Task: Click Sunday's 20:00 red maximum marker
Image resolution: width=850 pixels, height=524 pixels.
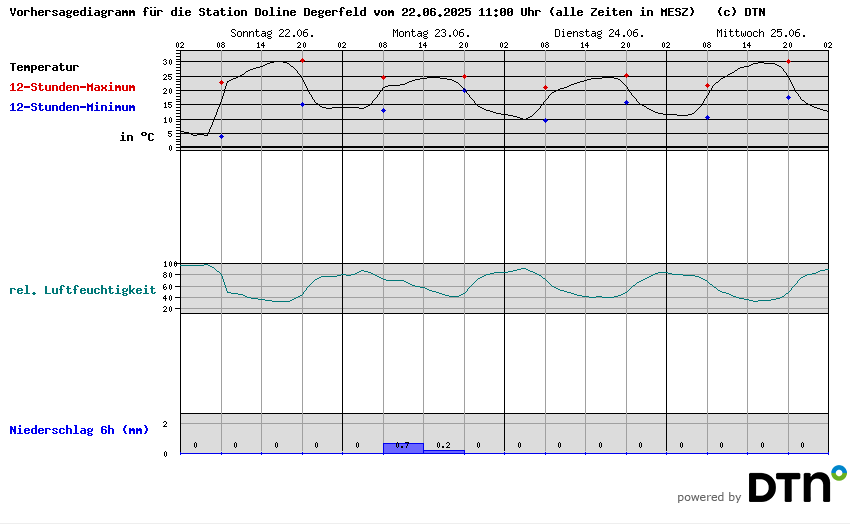Action: (x=302, y=60)
